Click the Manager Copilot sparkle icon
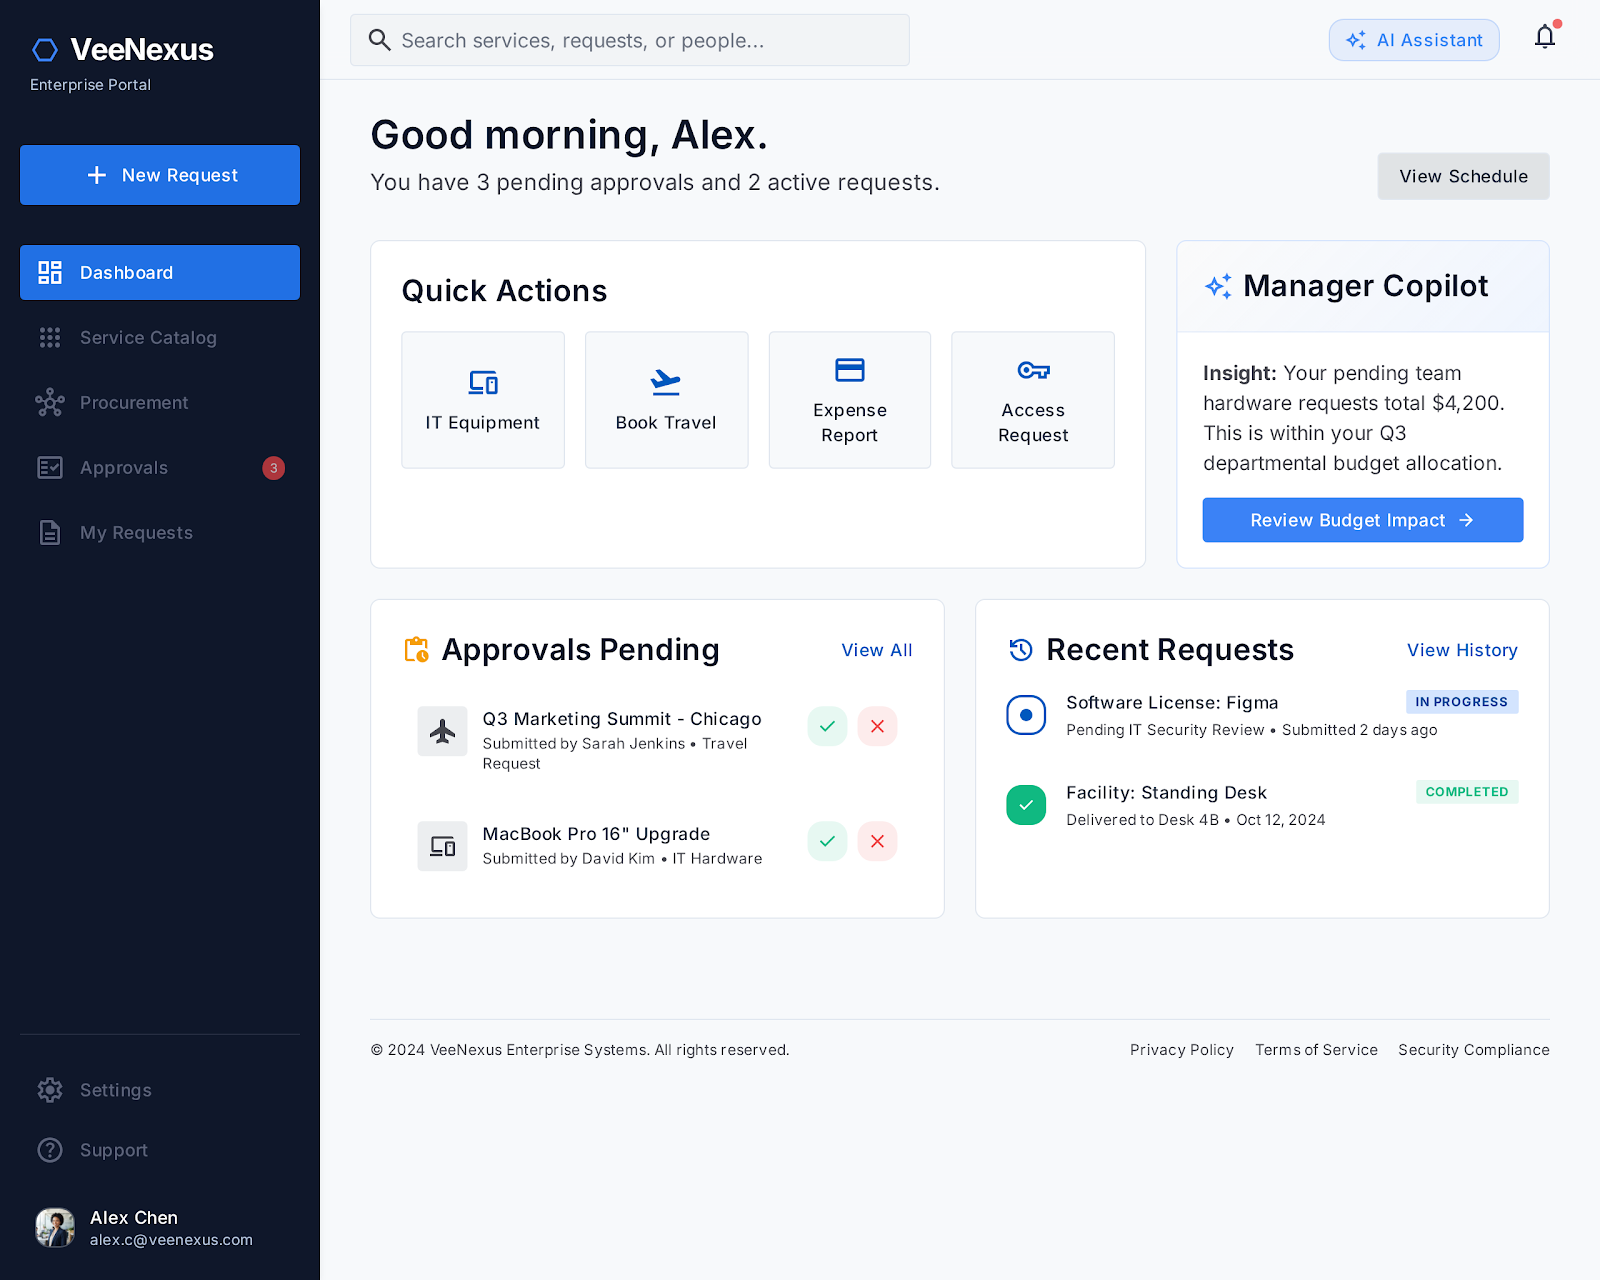1600x1280 pixels. tap(1218, 286)
